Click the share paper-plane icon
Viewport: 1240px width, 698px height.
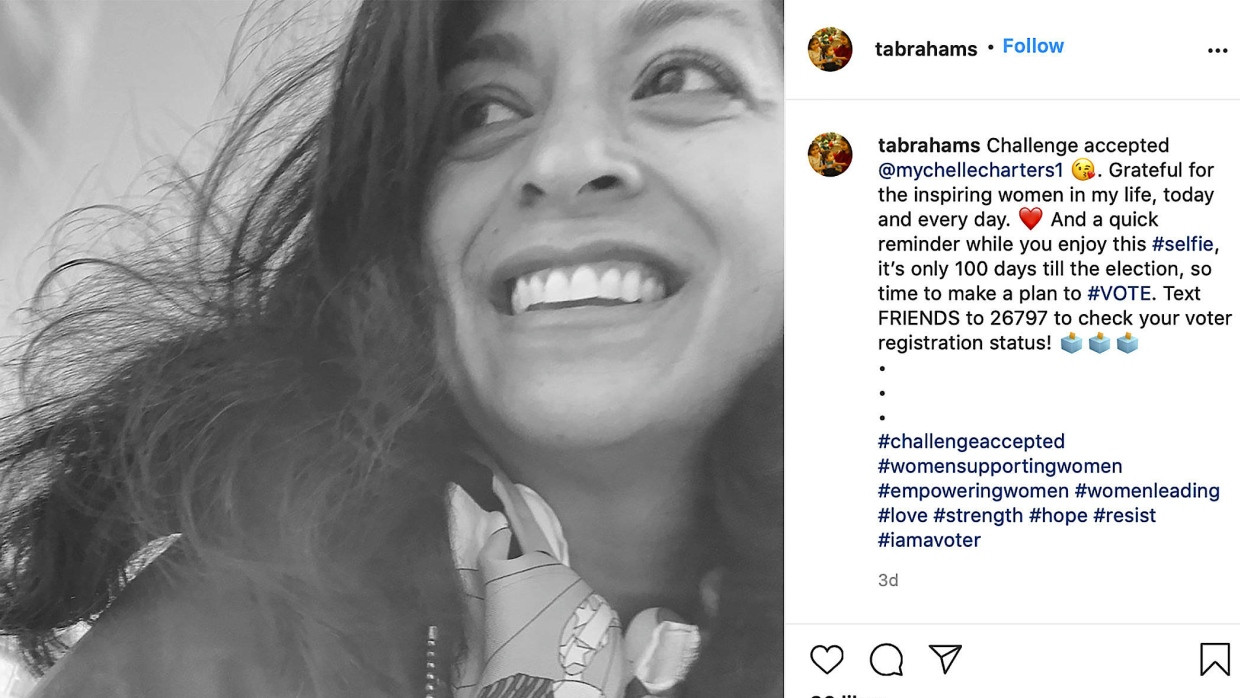(x=945, y=659)
